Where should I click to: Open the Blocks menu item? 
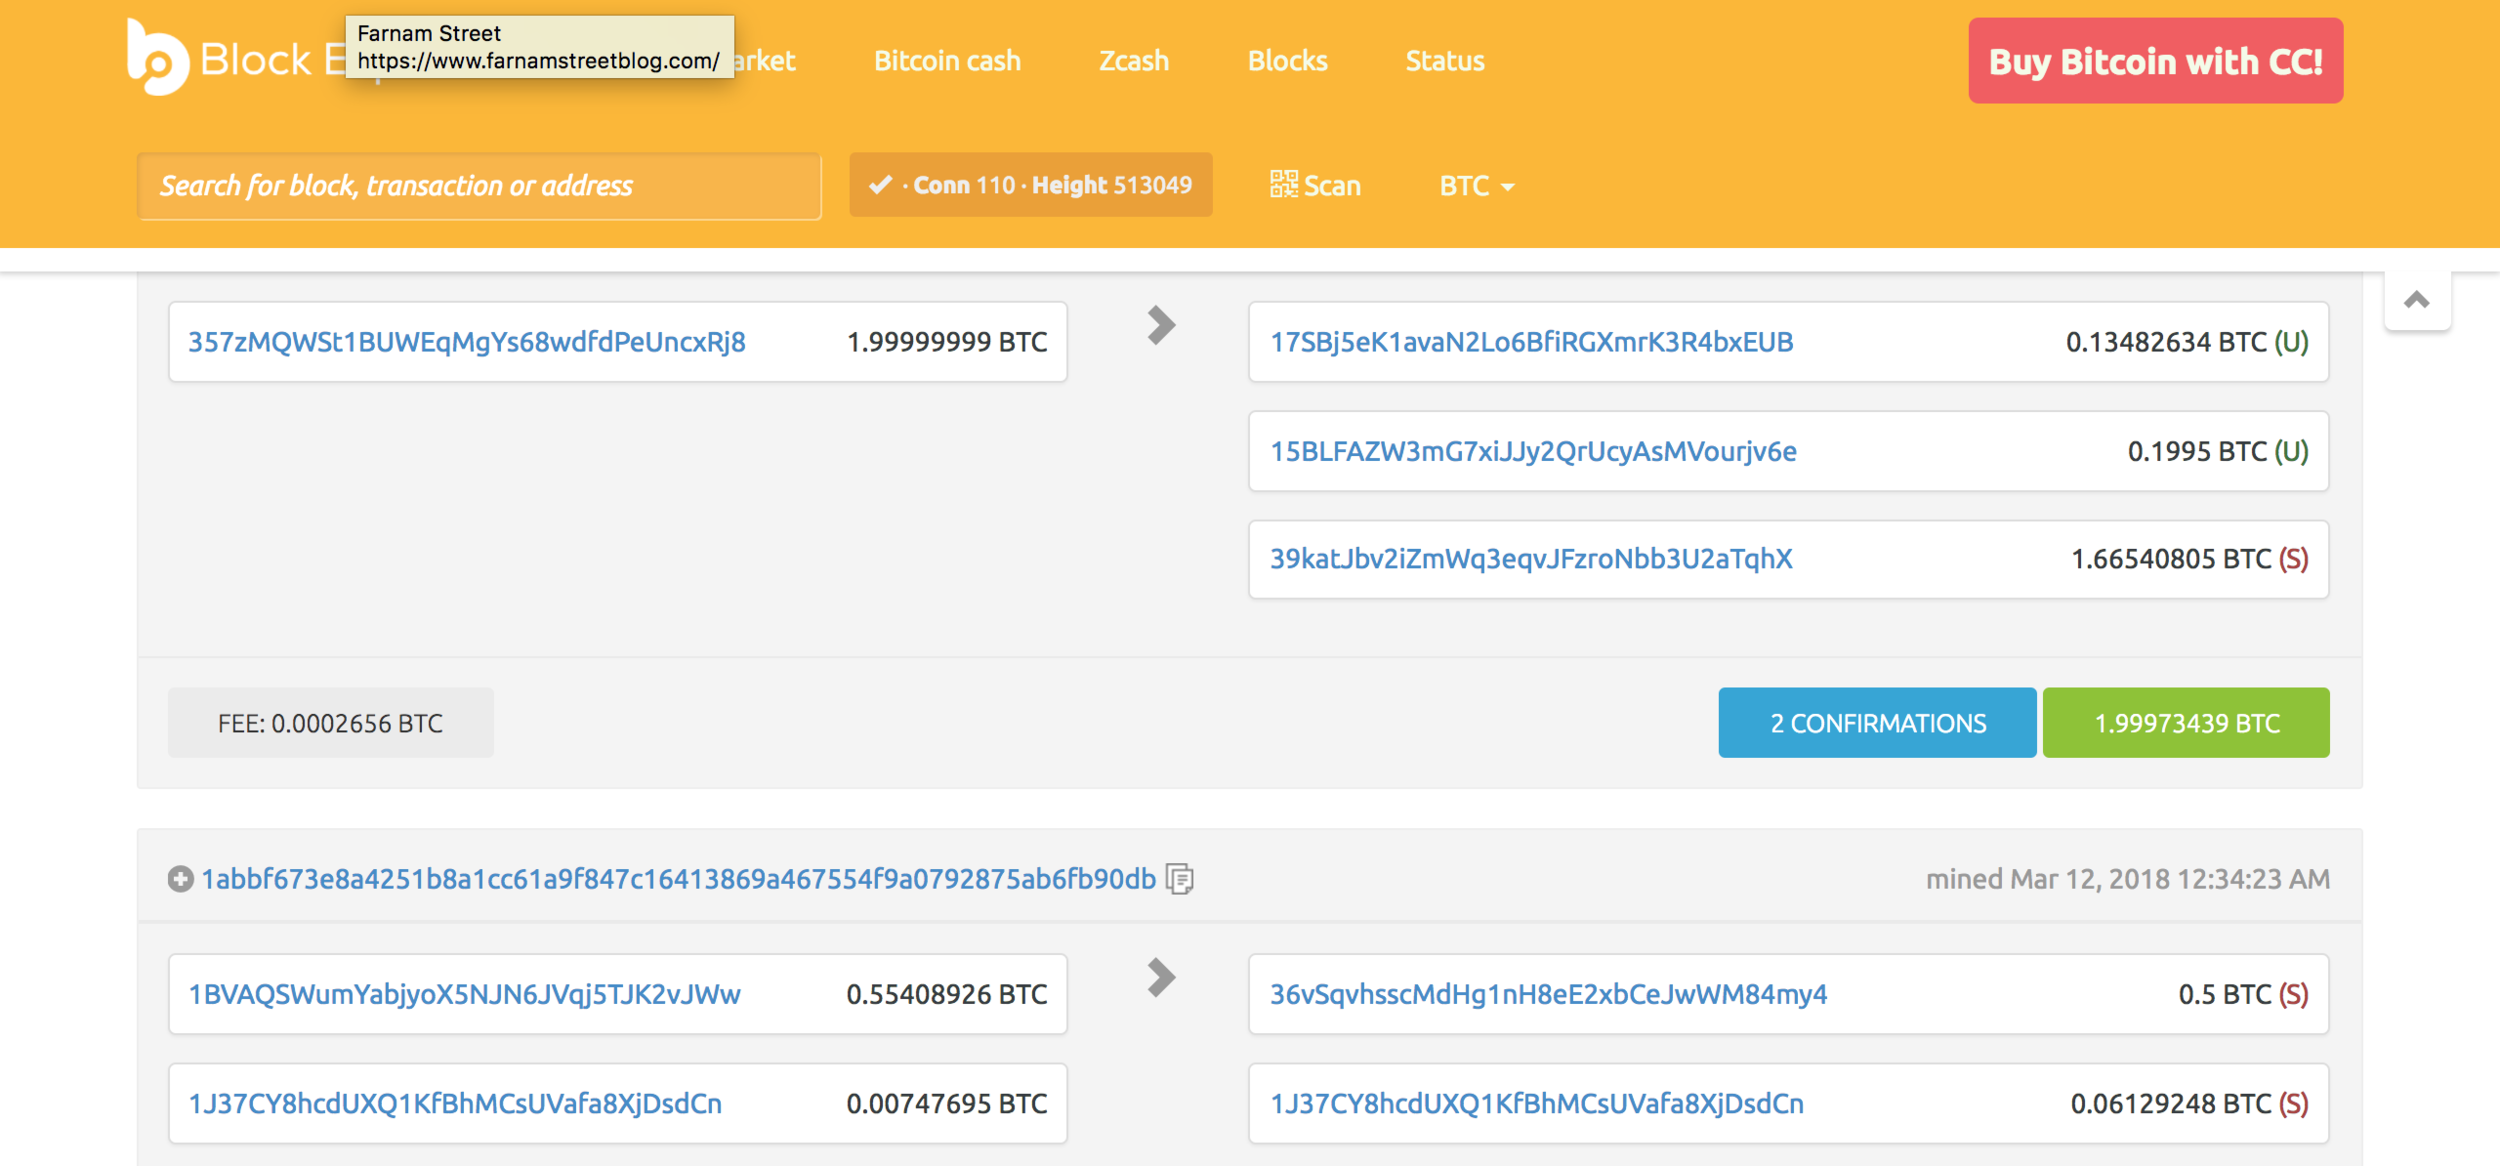point(1287,61)
